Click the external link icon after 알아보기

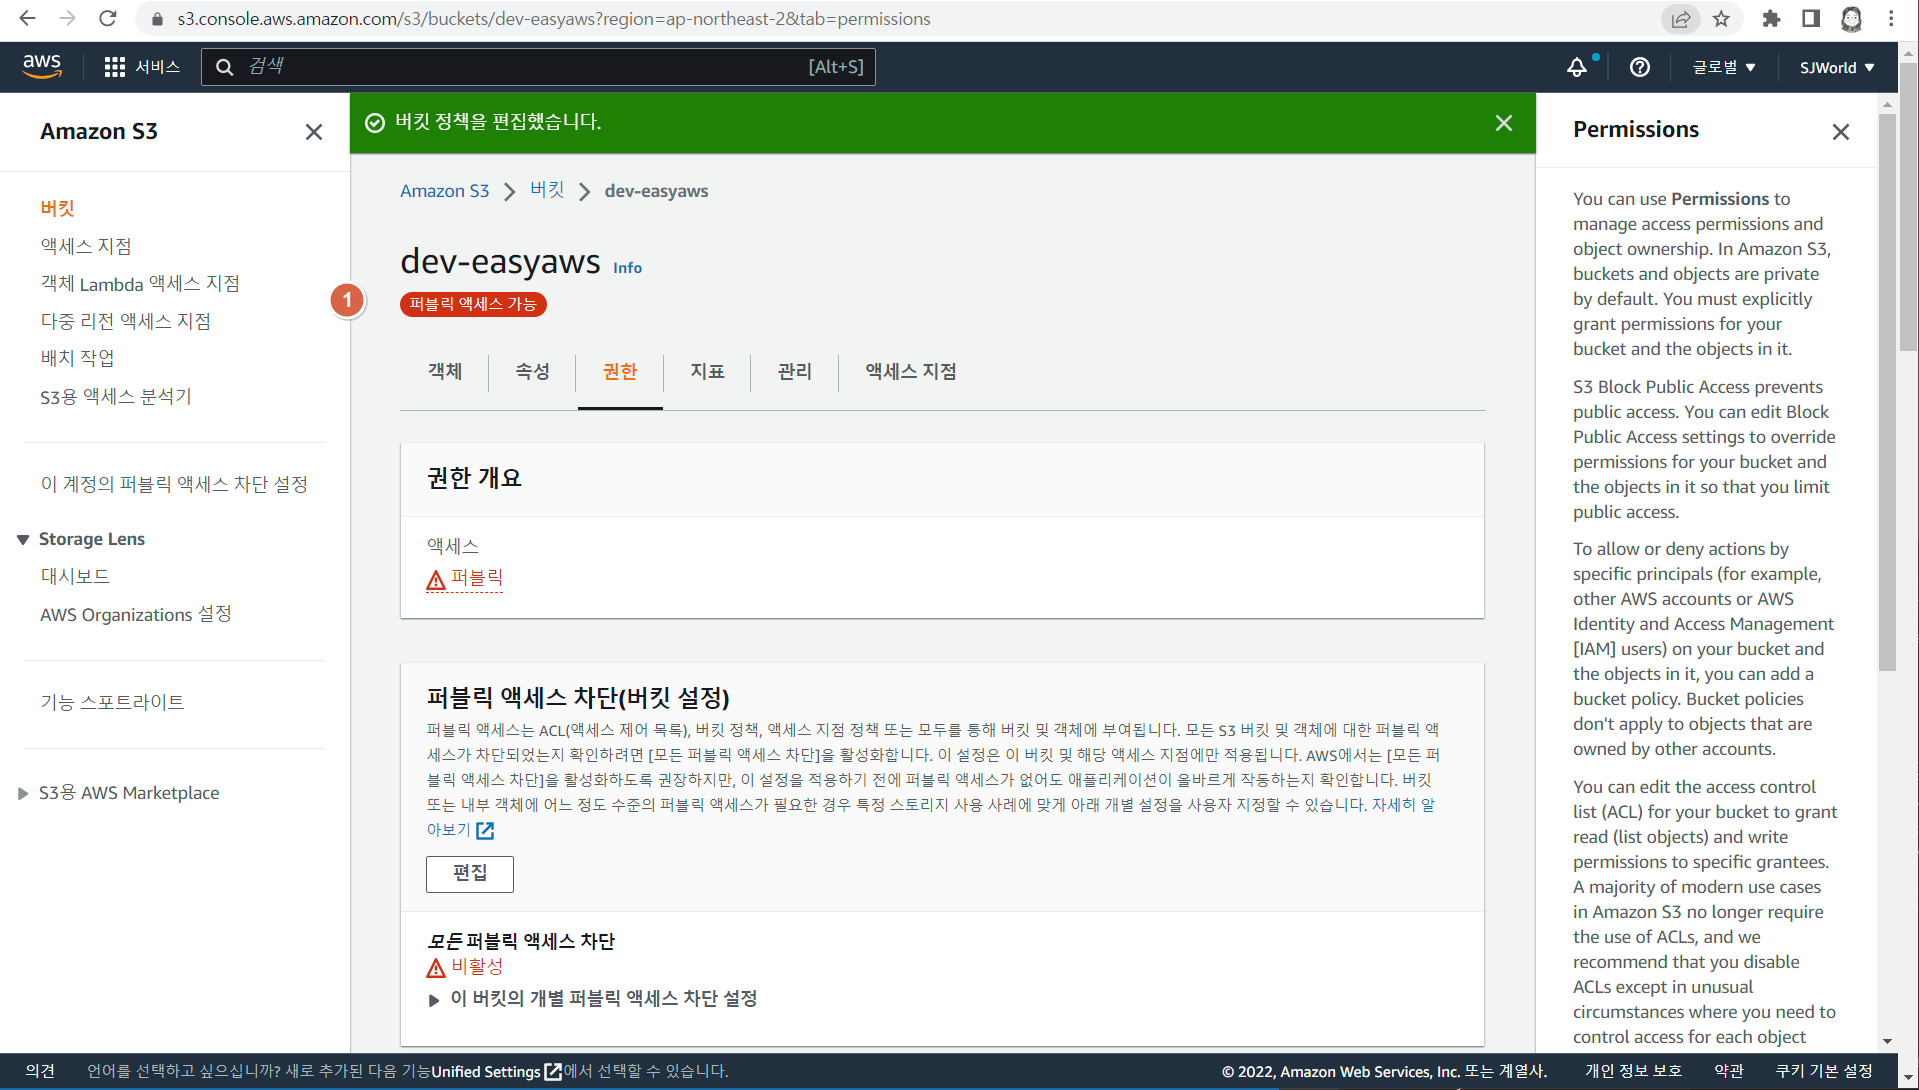click(x=486, y=831)
